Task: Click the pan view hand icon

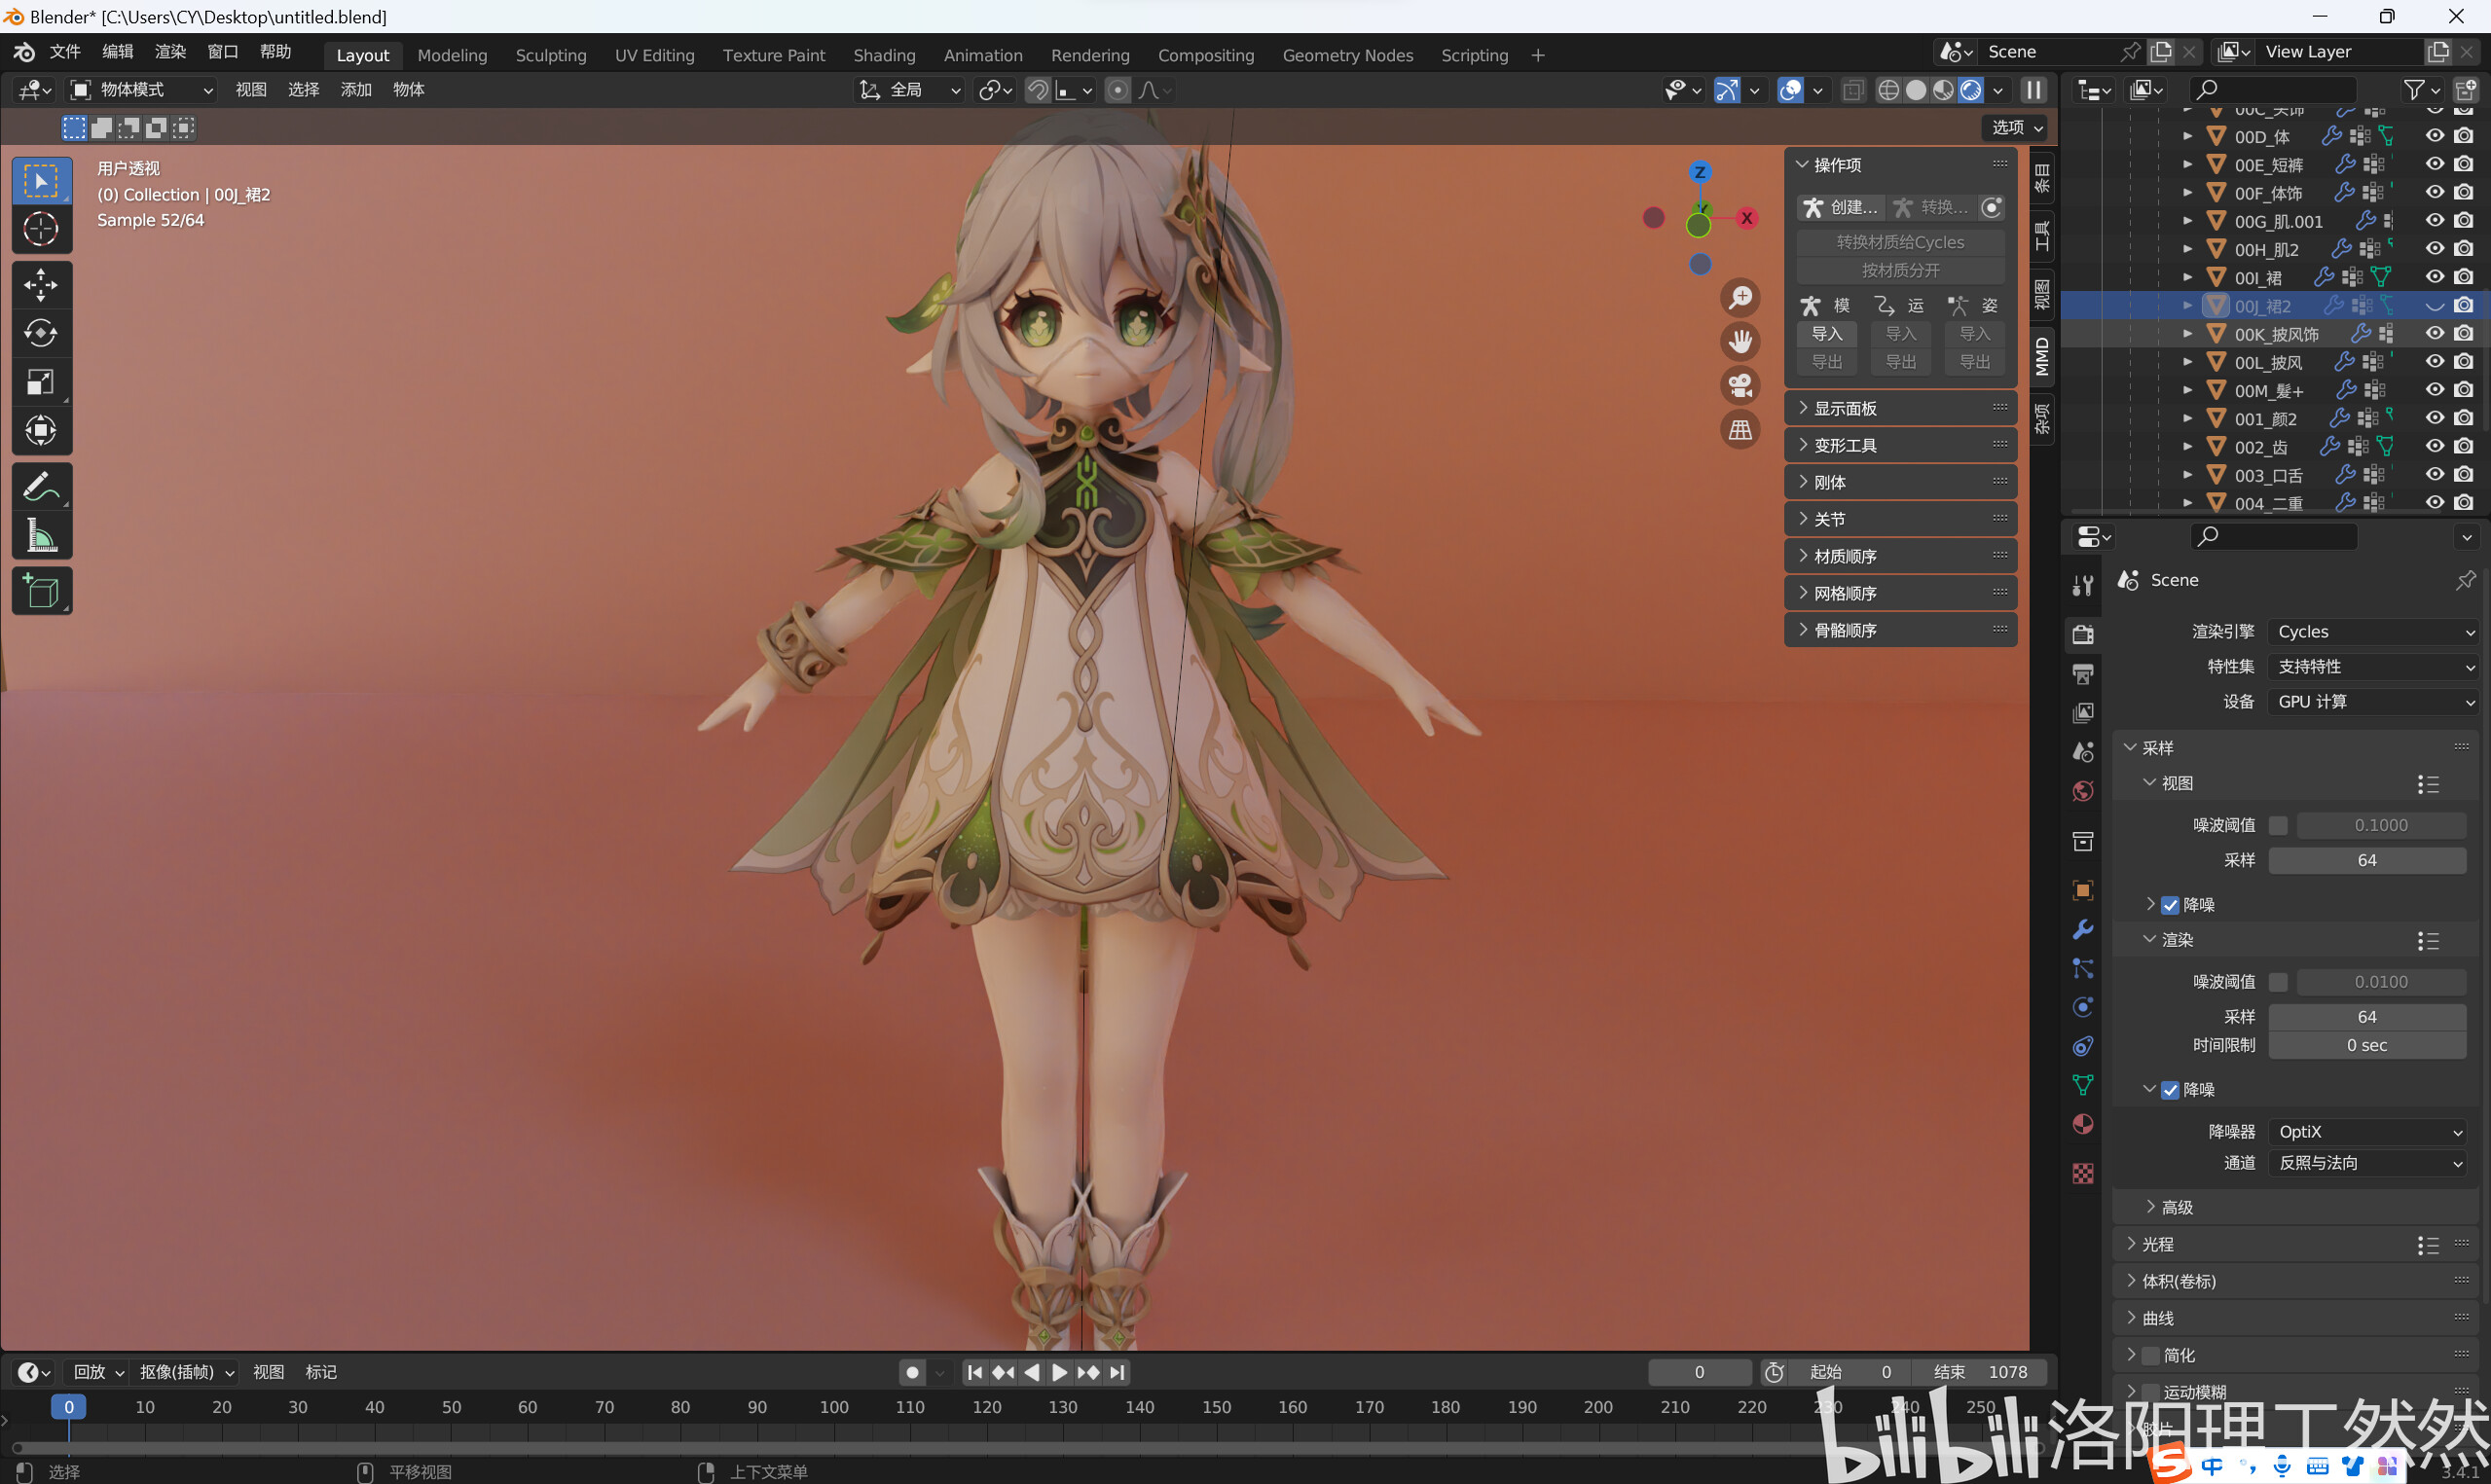Action: click(x=1741, y=341)
